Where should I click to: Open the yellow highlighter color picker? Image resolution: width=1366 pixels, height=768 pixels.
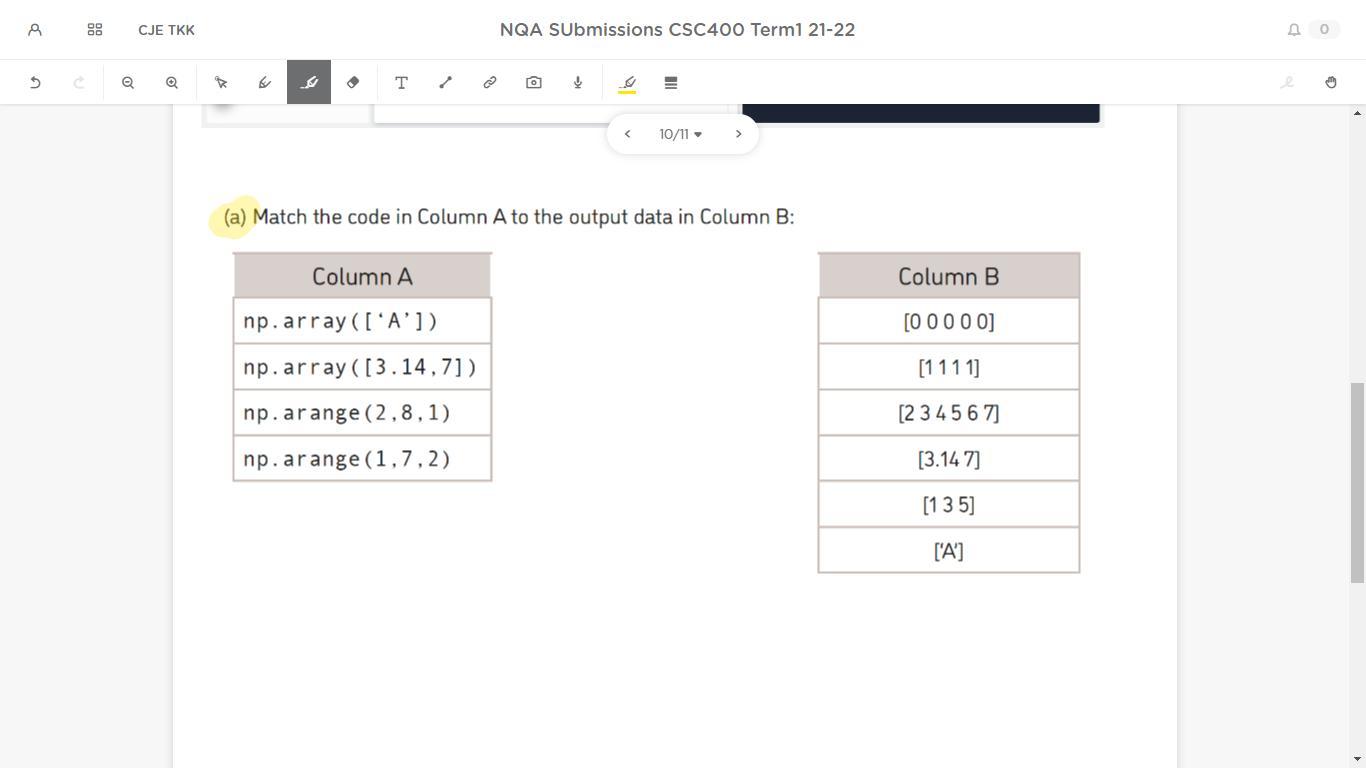627,83
